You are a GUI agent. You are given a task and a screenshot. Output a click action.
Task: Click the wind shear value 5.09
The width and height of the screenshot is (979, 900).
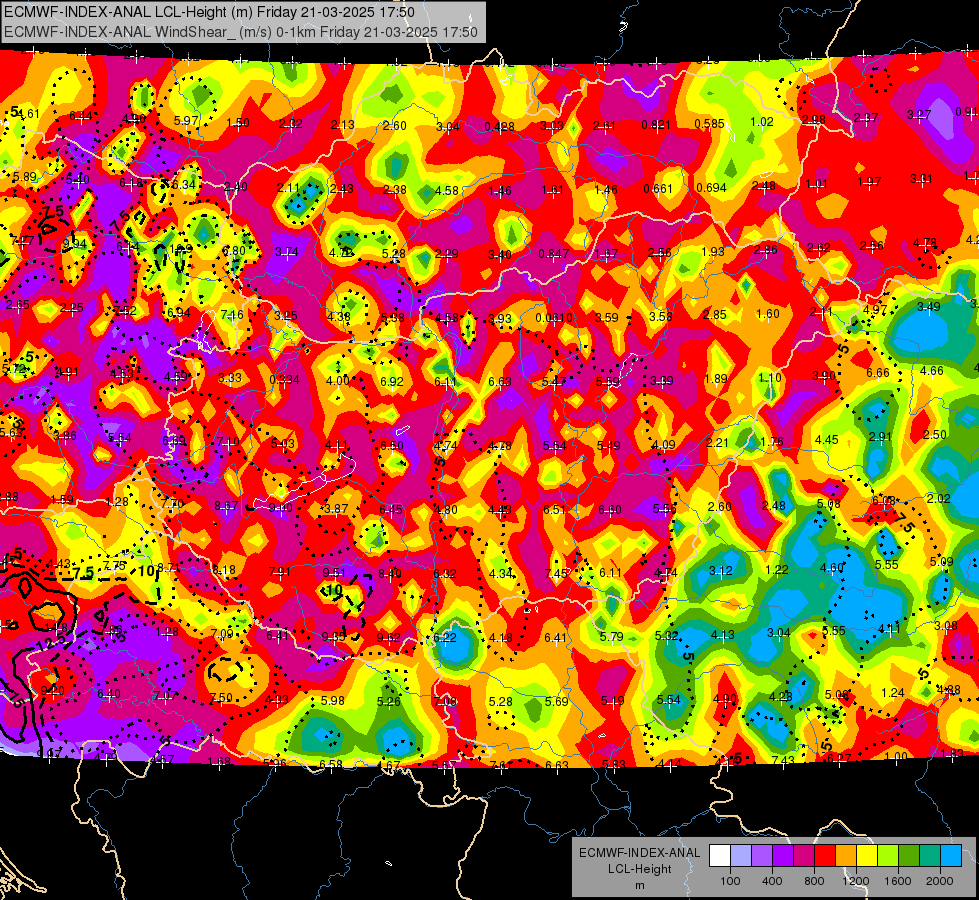tap(942, 561)
